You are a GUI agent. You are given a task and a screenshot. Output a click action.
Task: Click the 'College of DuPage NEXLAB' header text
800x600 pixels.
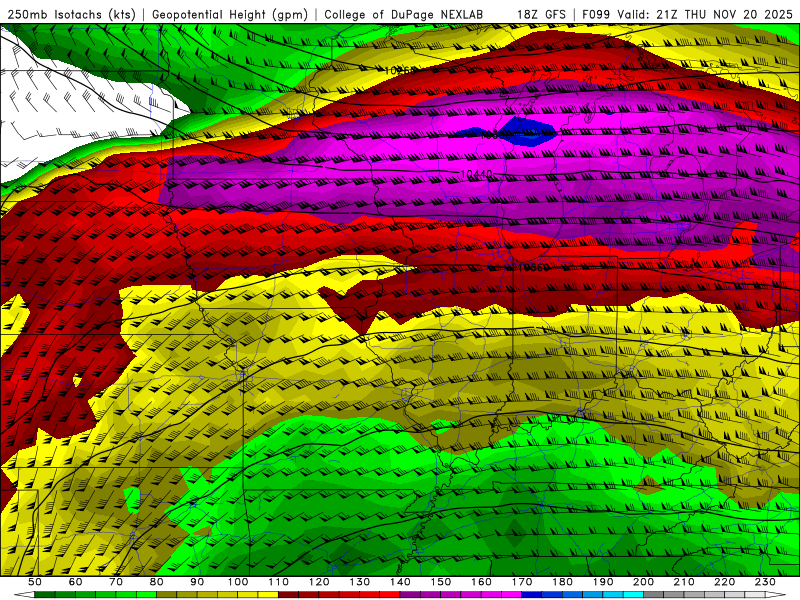404,15
